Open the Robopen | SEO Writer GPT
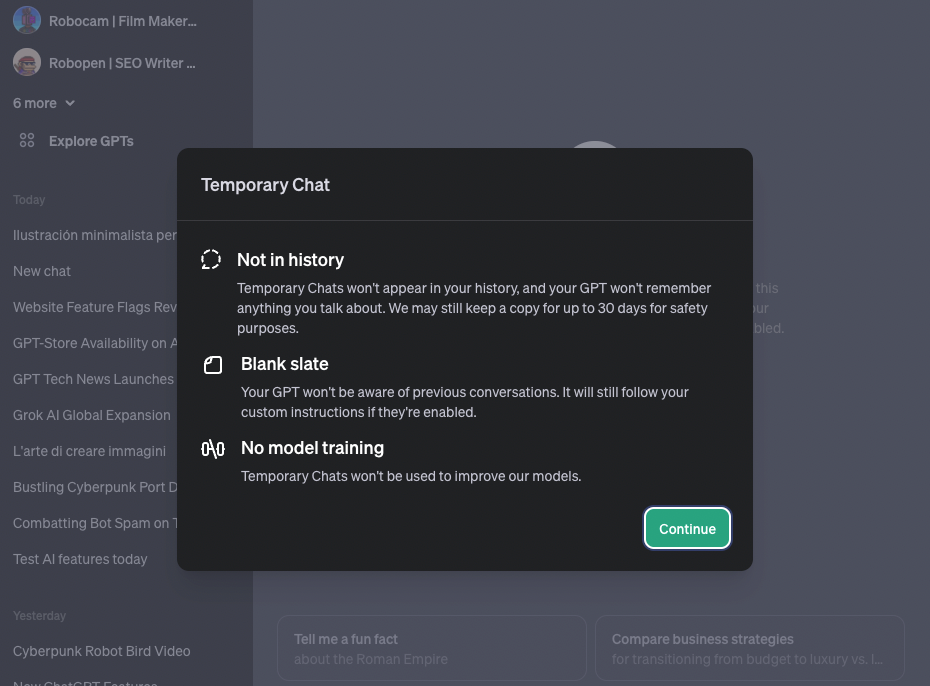The image size is (930, 686). click(x=122, y=63)
